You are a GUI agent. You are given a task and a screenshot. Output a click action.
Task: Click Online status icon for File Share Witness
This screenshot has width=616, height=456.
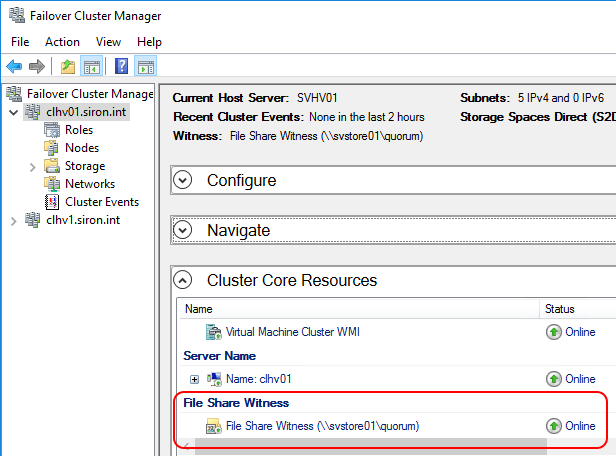coord(554,426)
